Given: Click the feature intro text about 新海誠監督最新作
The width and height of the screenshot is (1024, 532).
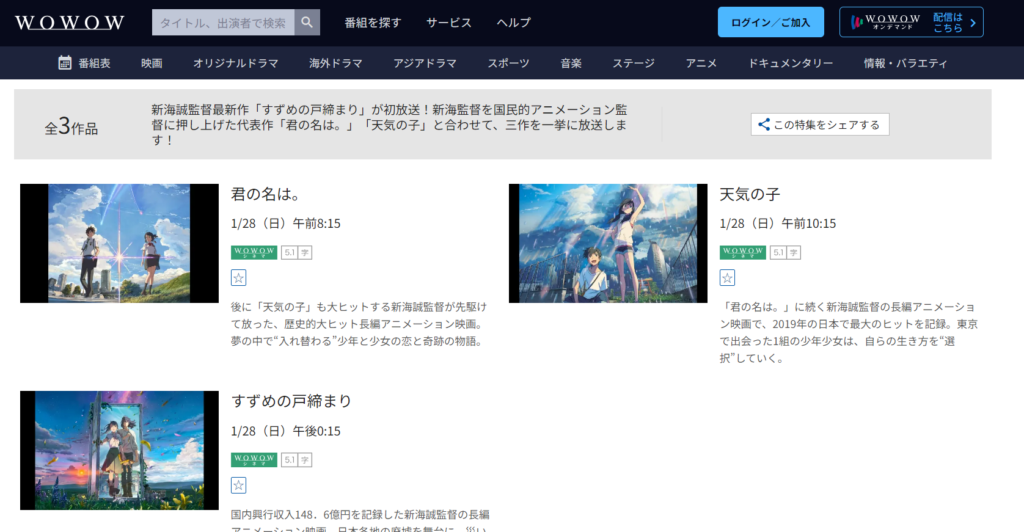Looking at the screenshot, I should click(x=389, y=125).
